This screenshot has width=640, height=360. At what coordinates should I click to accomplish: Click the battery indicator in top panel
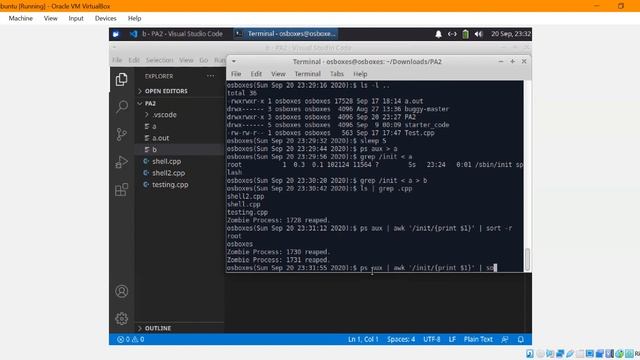coord(465,34)
